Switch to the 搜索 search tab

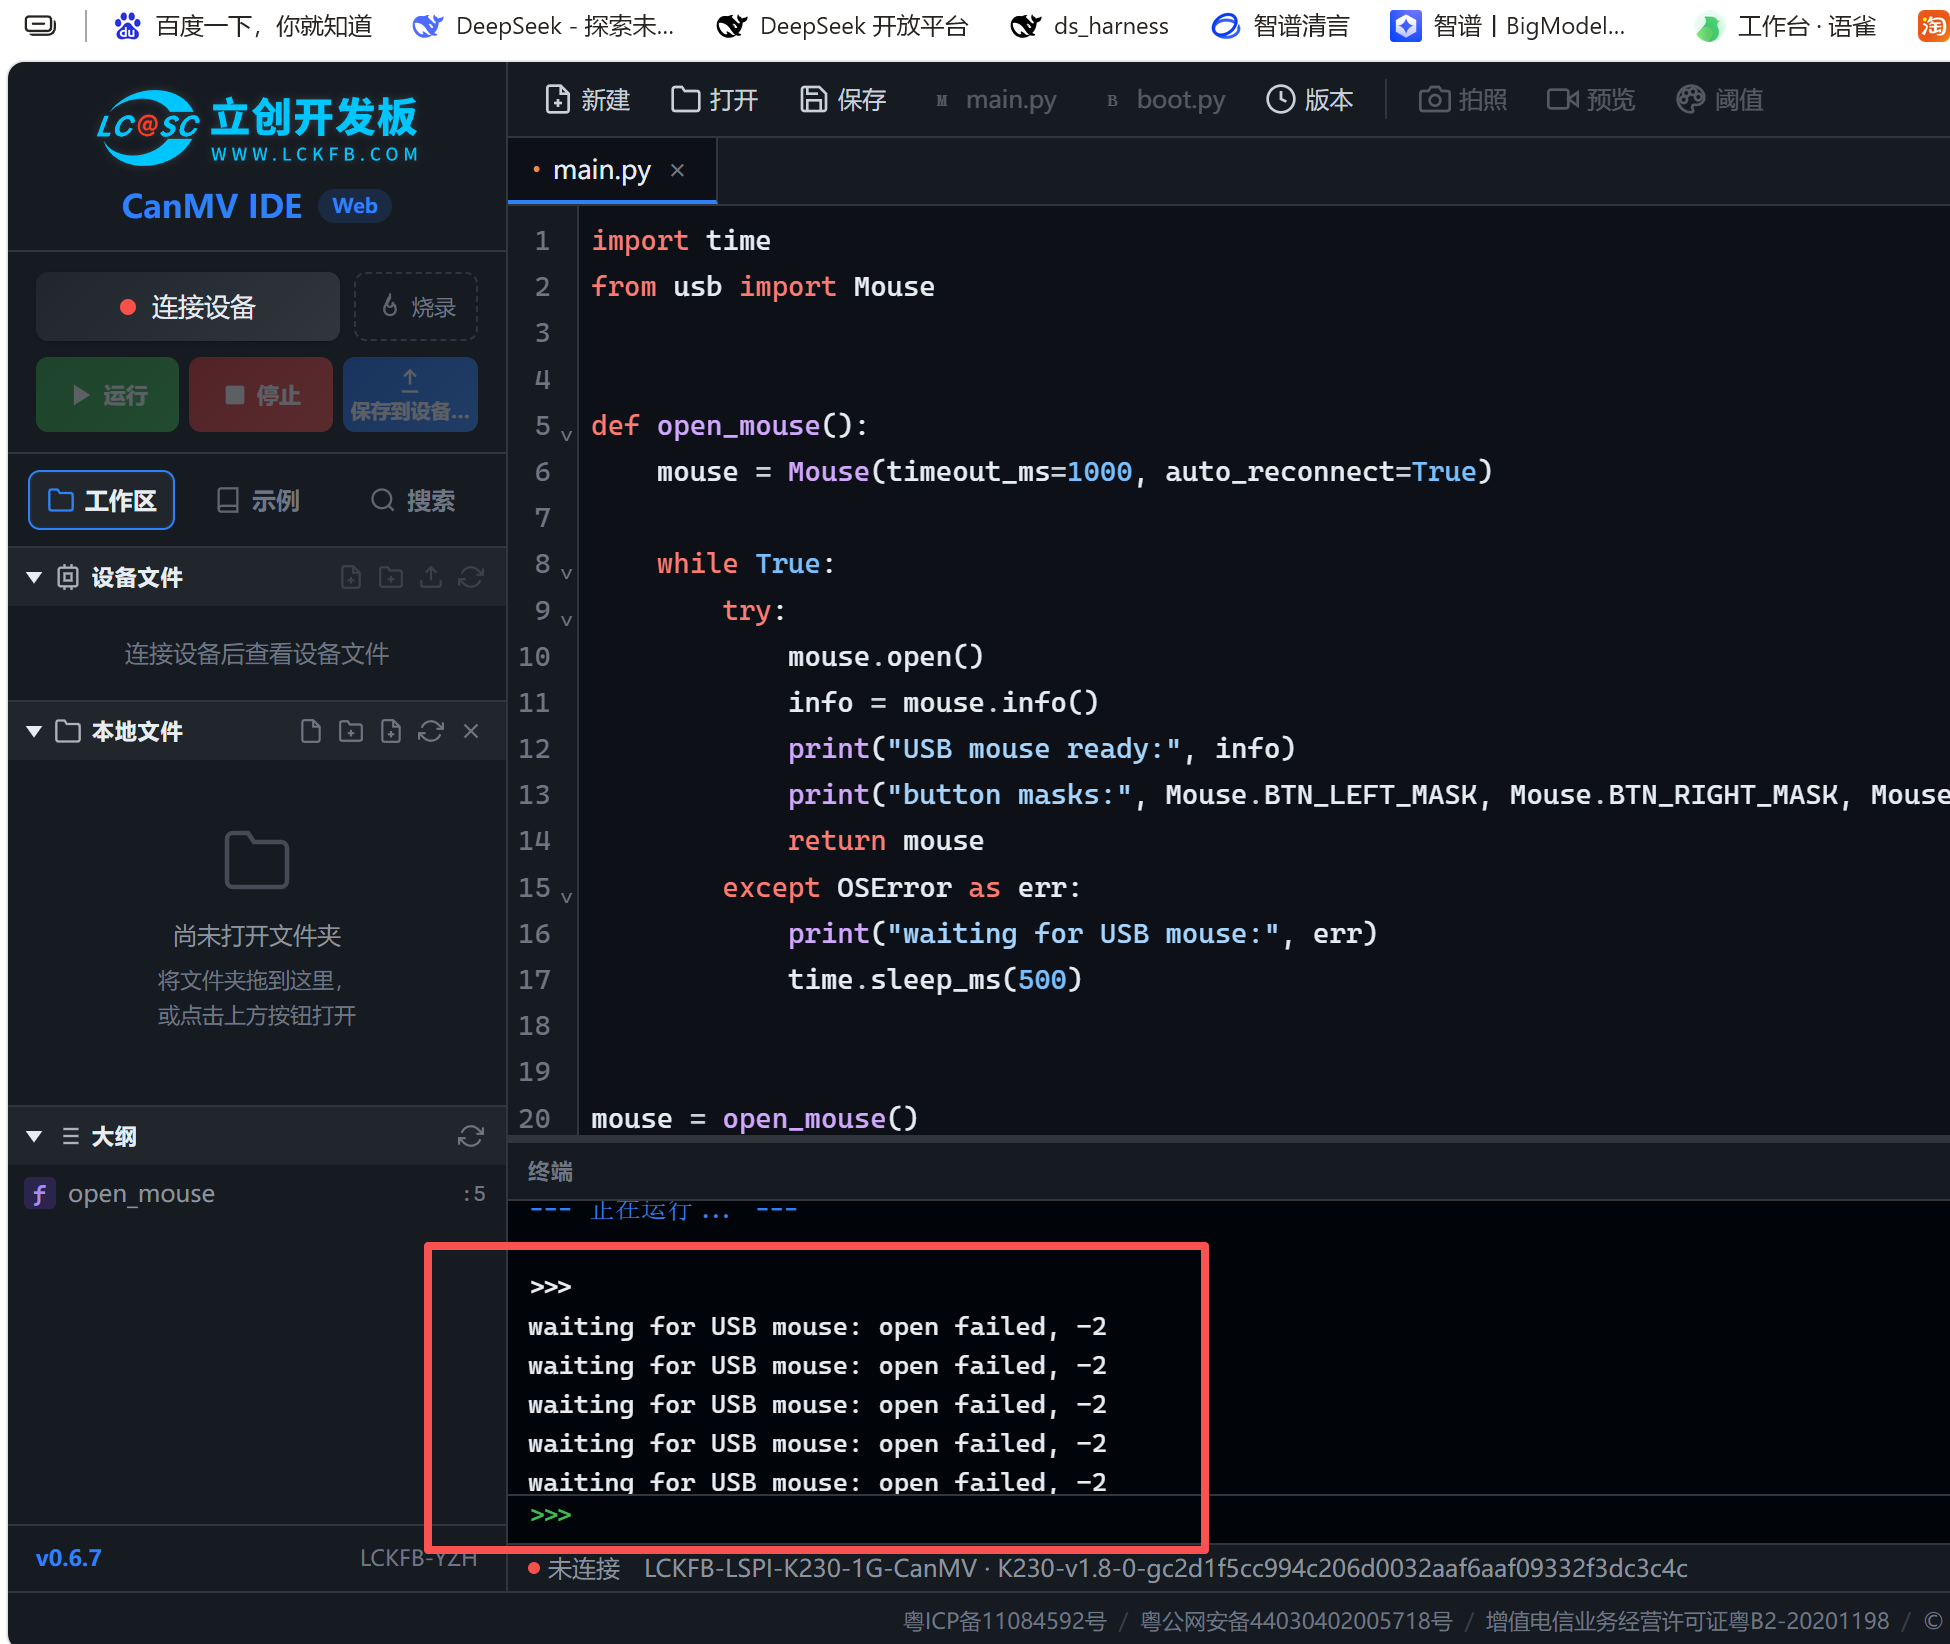click(x=412, y=500)
